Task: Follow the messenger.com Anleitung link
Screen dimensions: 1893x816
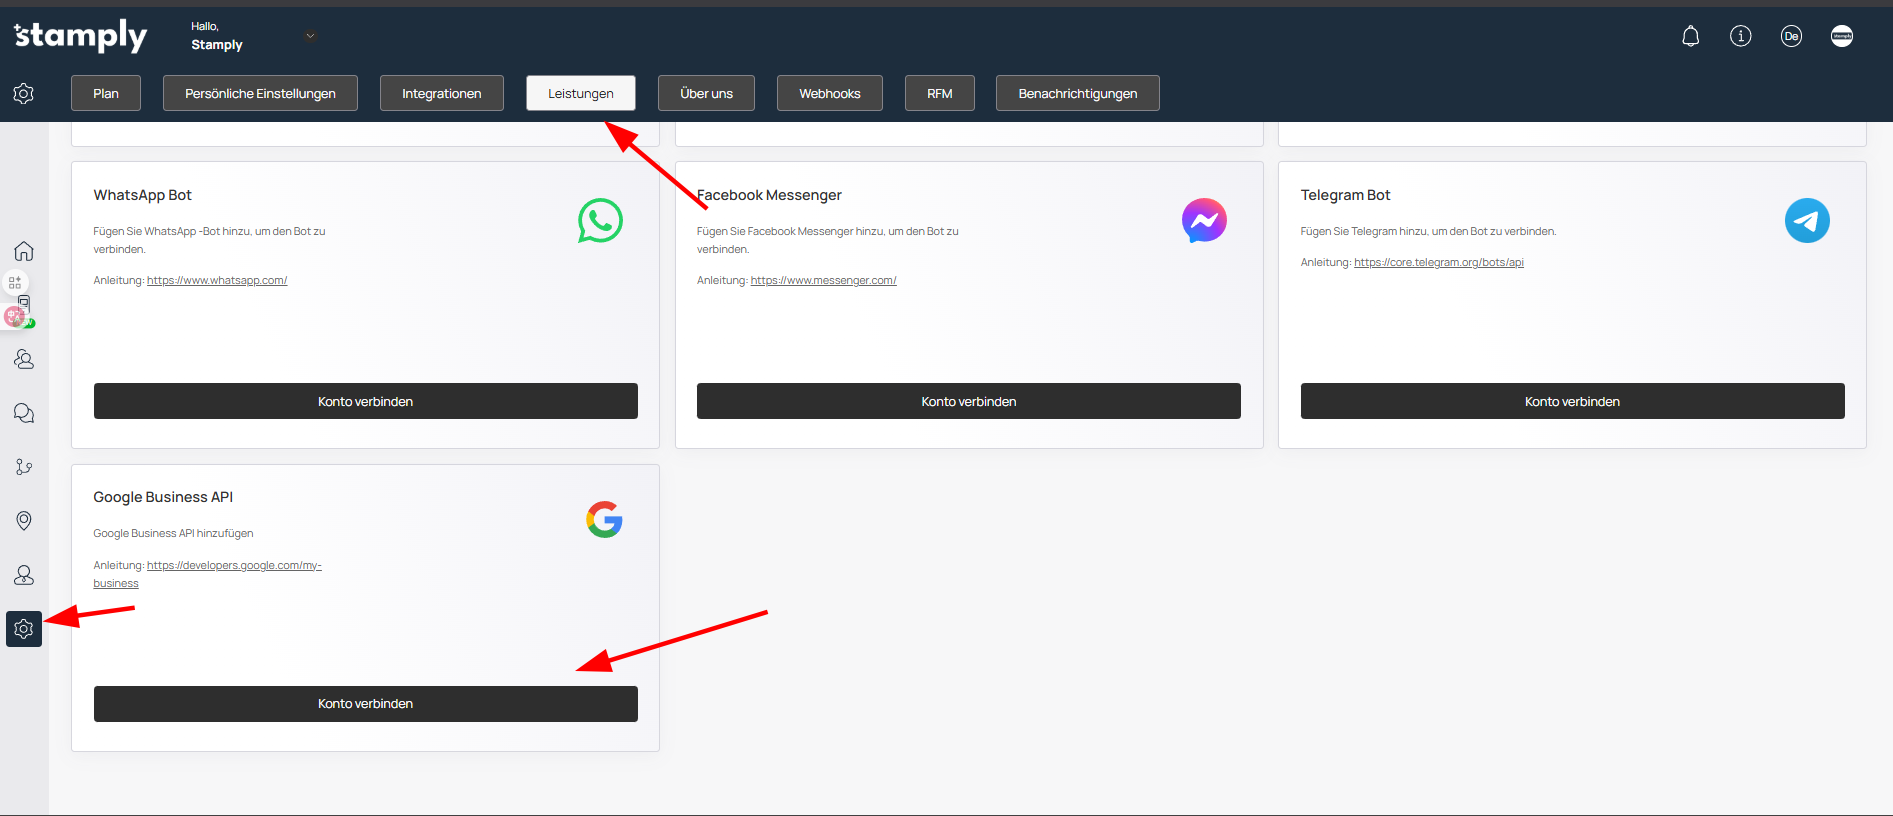Action: pyautogui.click(x=823, y=281)
